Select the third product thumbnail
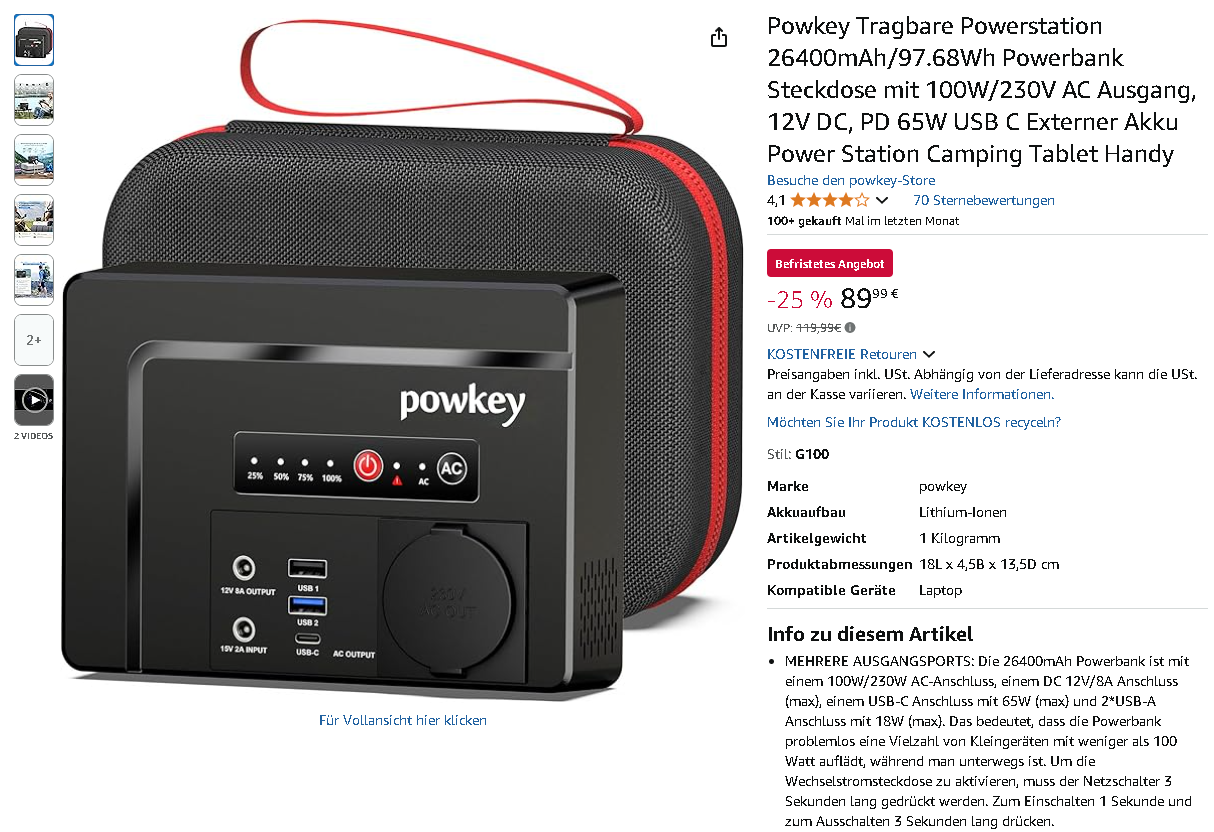Screen dimensions: 1214x832 point(34,160)
